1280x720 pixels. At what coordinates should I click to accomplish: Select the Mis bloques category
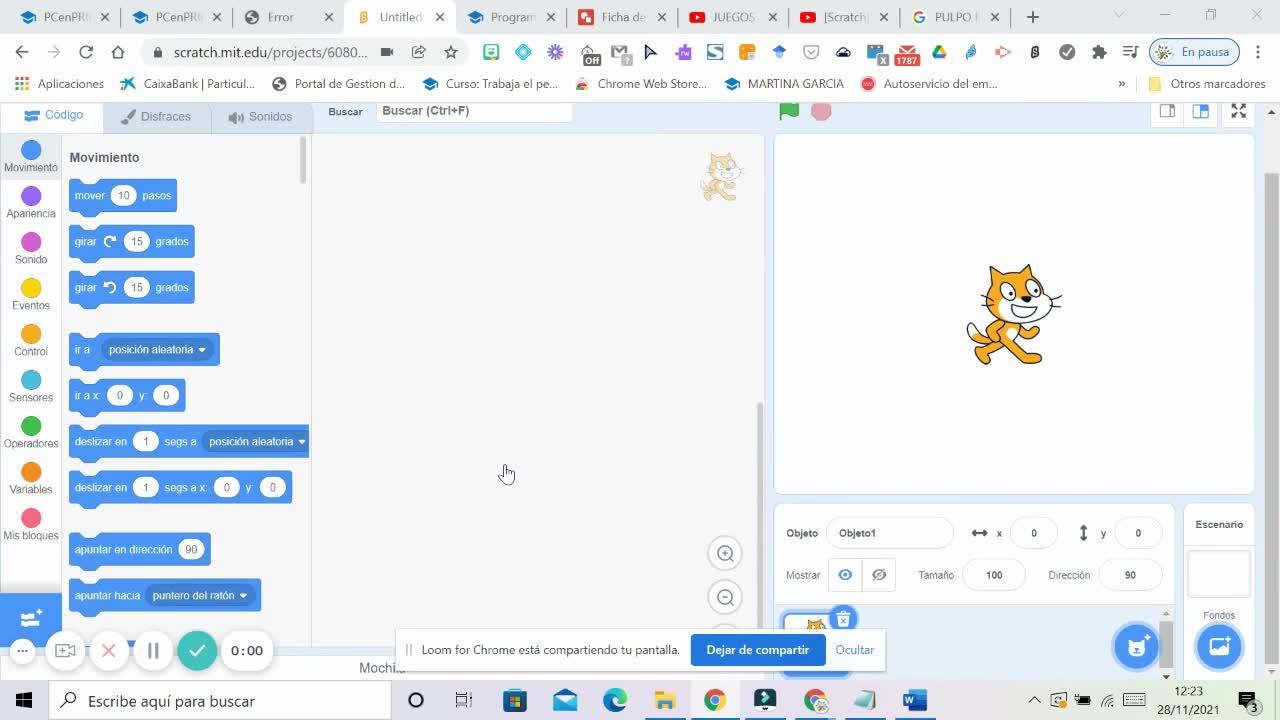coord(31,525)
